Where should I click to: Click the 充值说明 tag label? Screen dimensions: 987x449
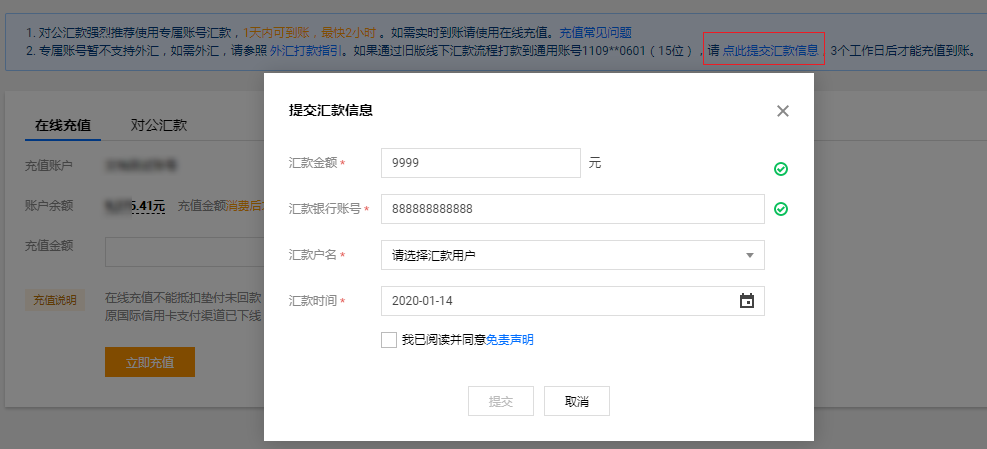55,300
